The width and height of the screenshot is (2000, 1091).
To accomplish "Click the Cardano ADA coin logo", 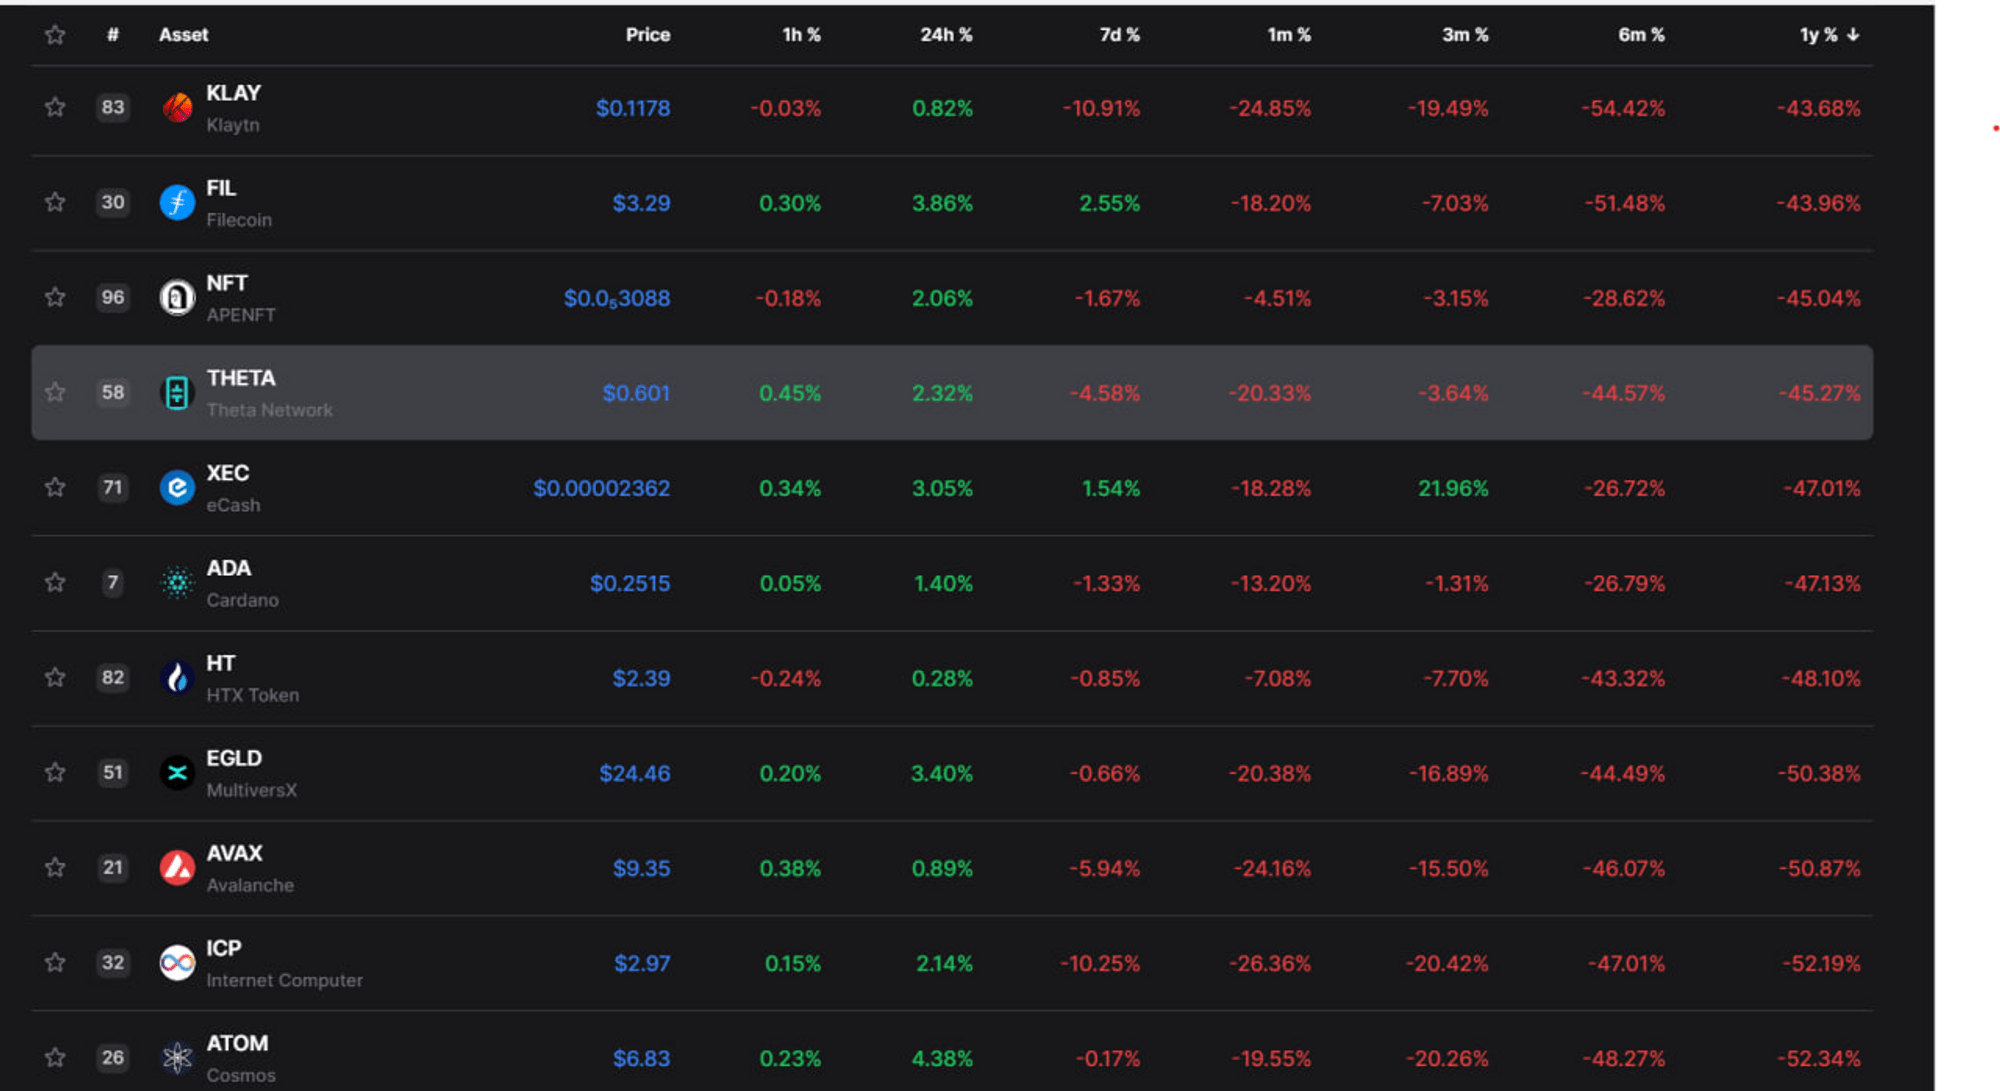I will [177, 582].
